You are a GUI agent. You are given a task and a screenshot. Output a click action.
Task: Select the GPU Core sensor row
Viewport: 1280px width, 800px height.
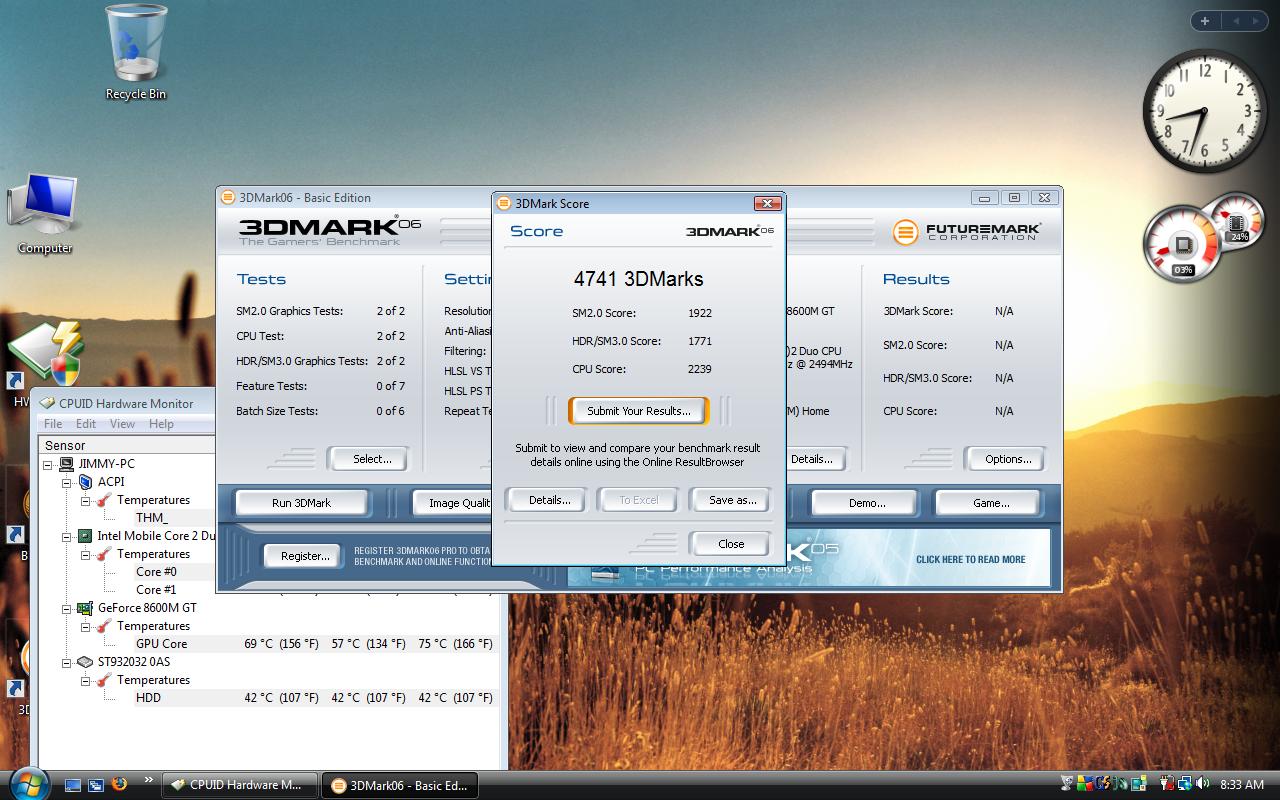point(316,644)
